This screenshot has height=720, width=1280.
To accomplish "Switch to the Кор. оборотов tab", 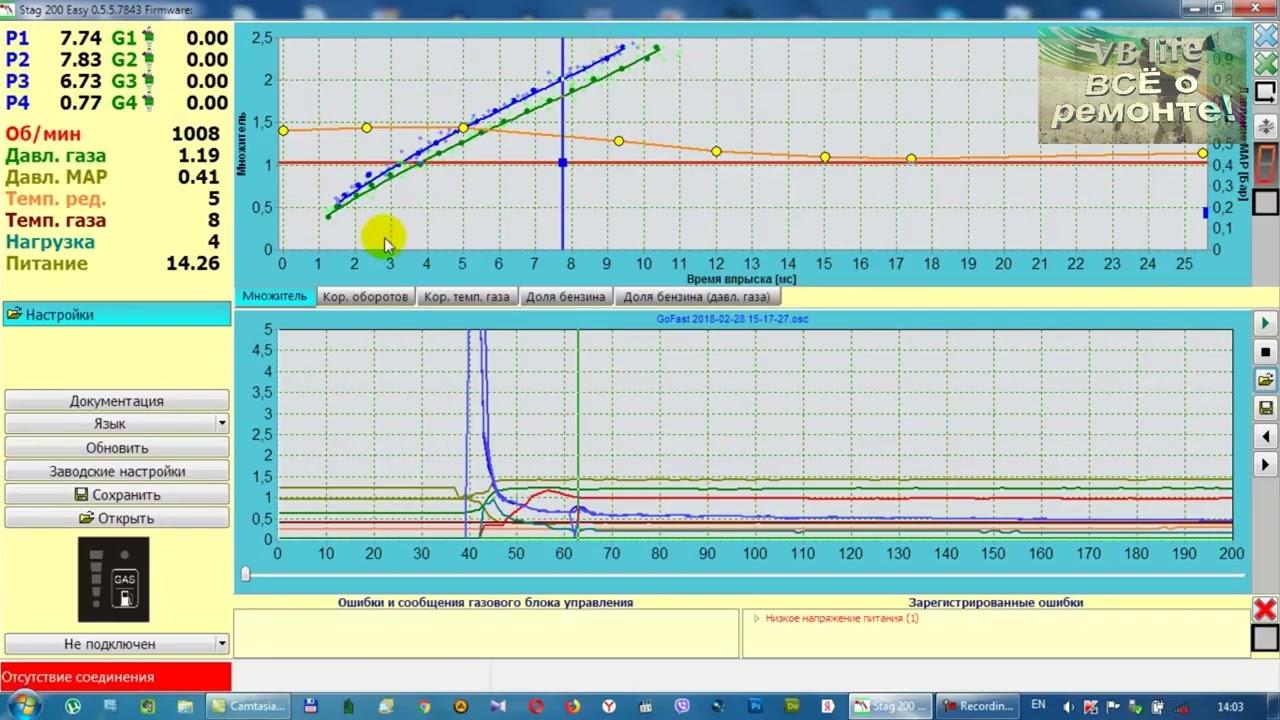I will [365, 297].
